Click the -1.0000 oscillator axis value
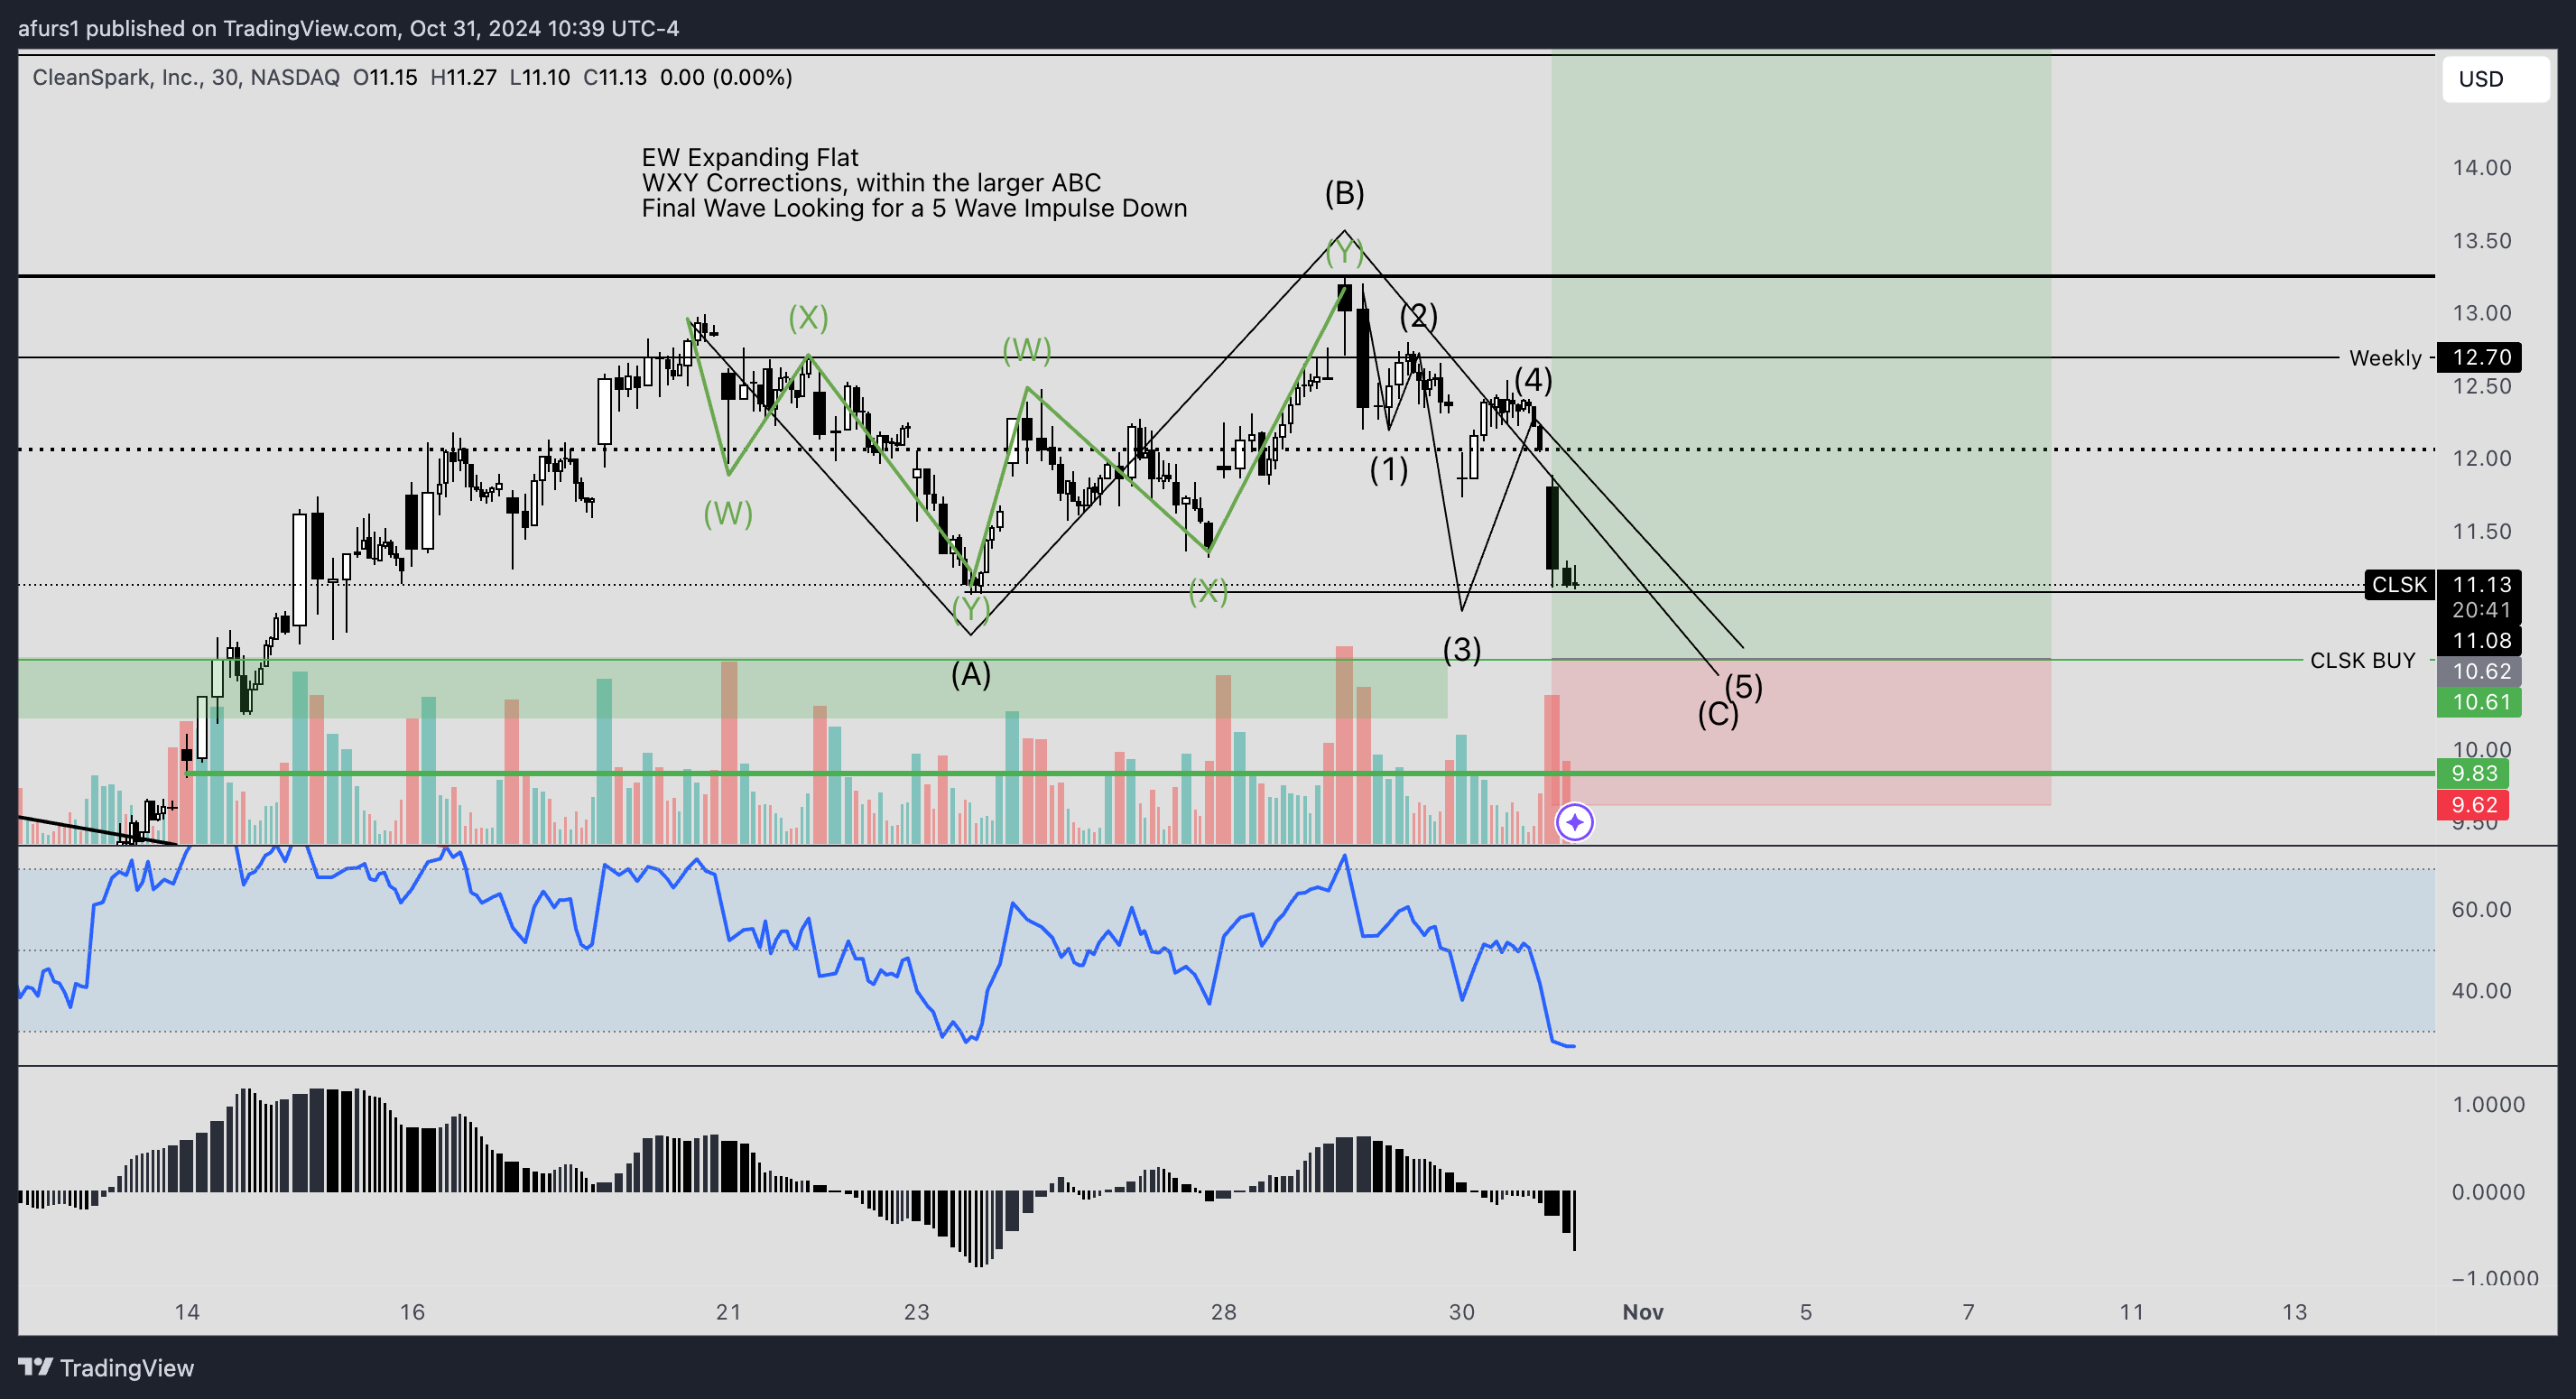 point(2494,1278)
